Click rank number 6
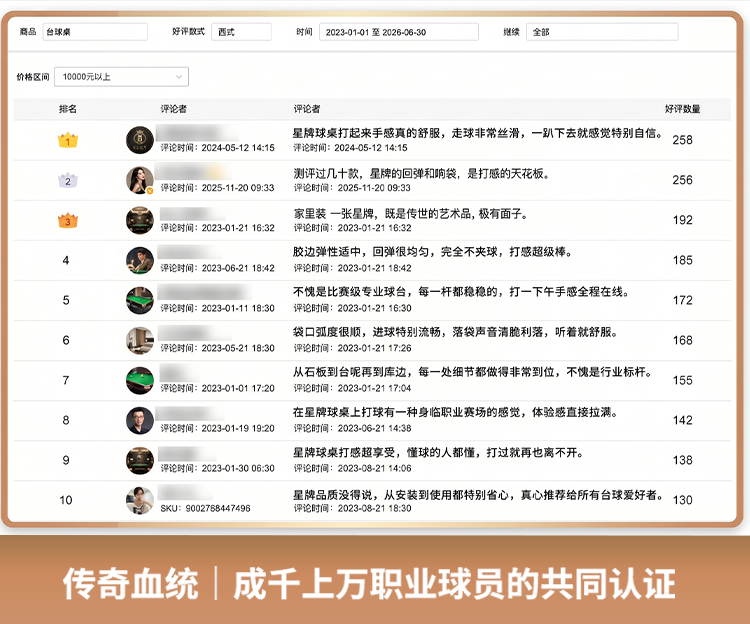This screenshot has width=750, height=624. coord(66,340)
